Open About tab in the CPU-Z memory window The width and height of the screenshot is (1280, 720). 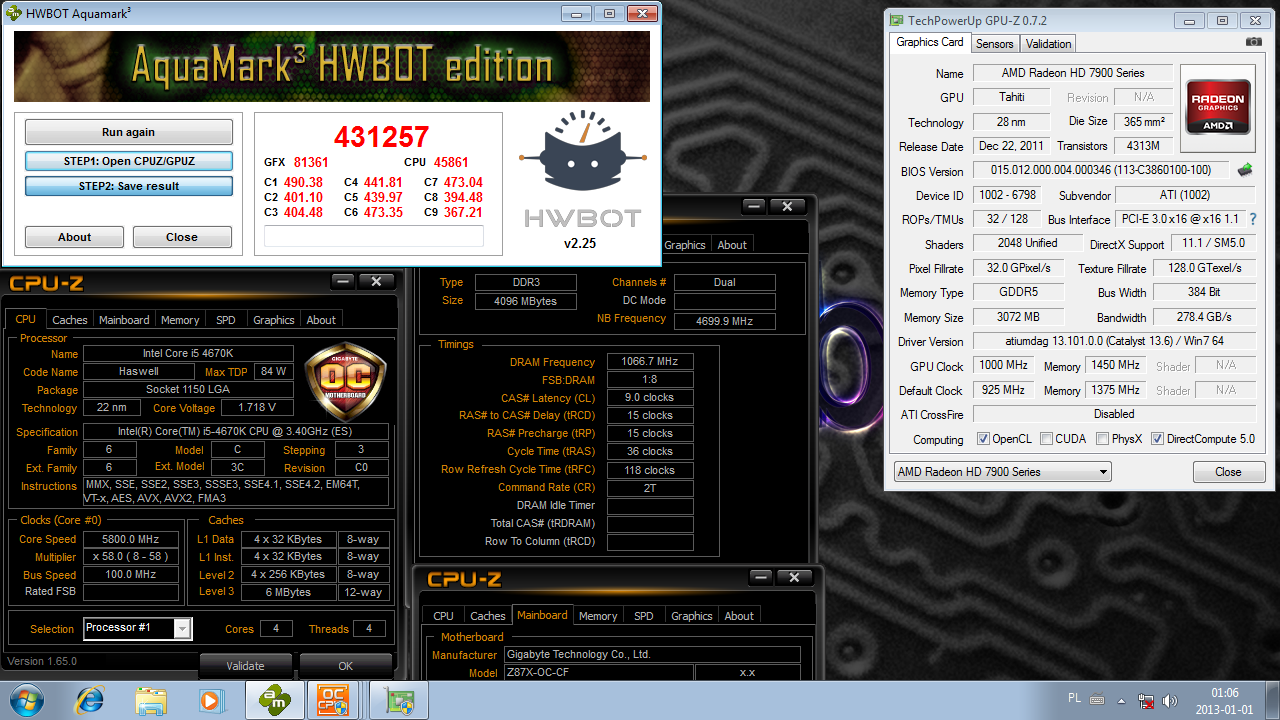[x=732, y=245]
